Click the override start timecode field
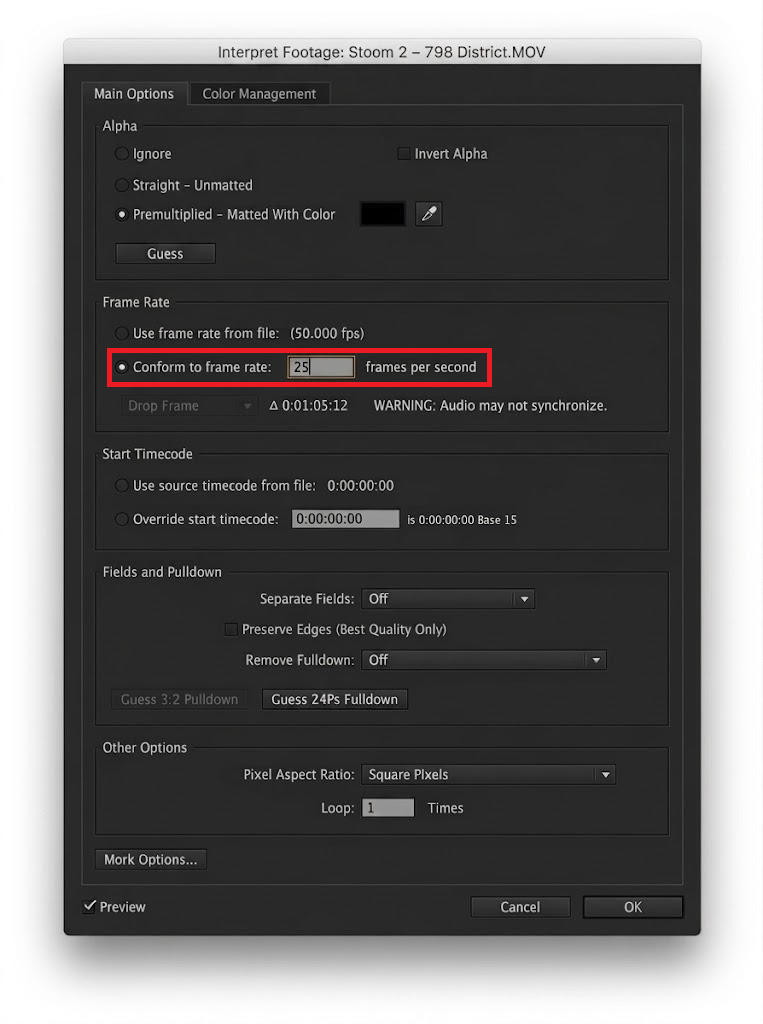This screenshot has height=1024, width=763. tap(346, 519)
